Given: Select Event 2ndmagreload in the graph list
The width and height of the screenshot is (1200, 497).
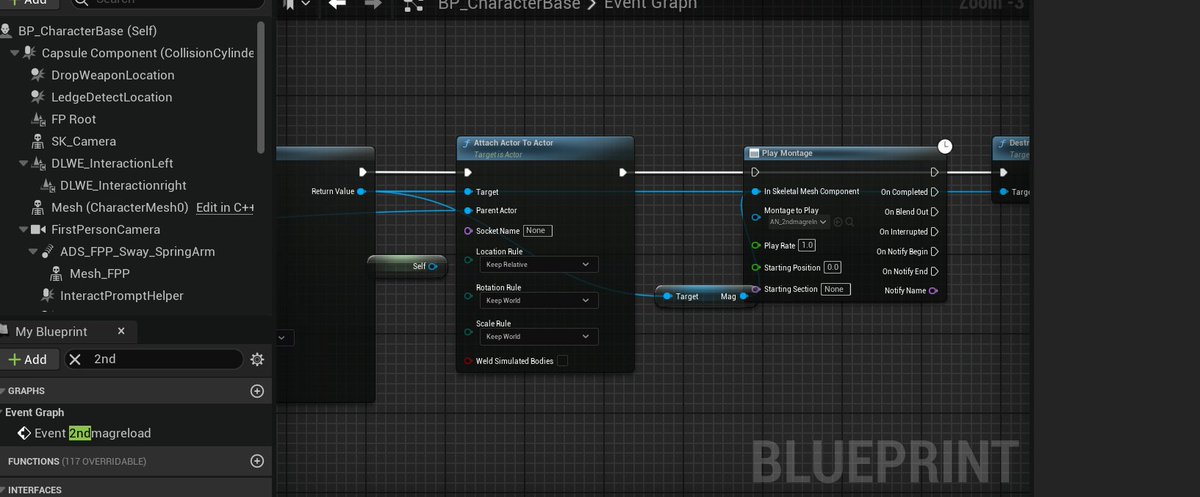Looking at the screenshot, I should [93, 433].
